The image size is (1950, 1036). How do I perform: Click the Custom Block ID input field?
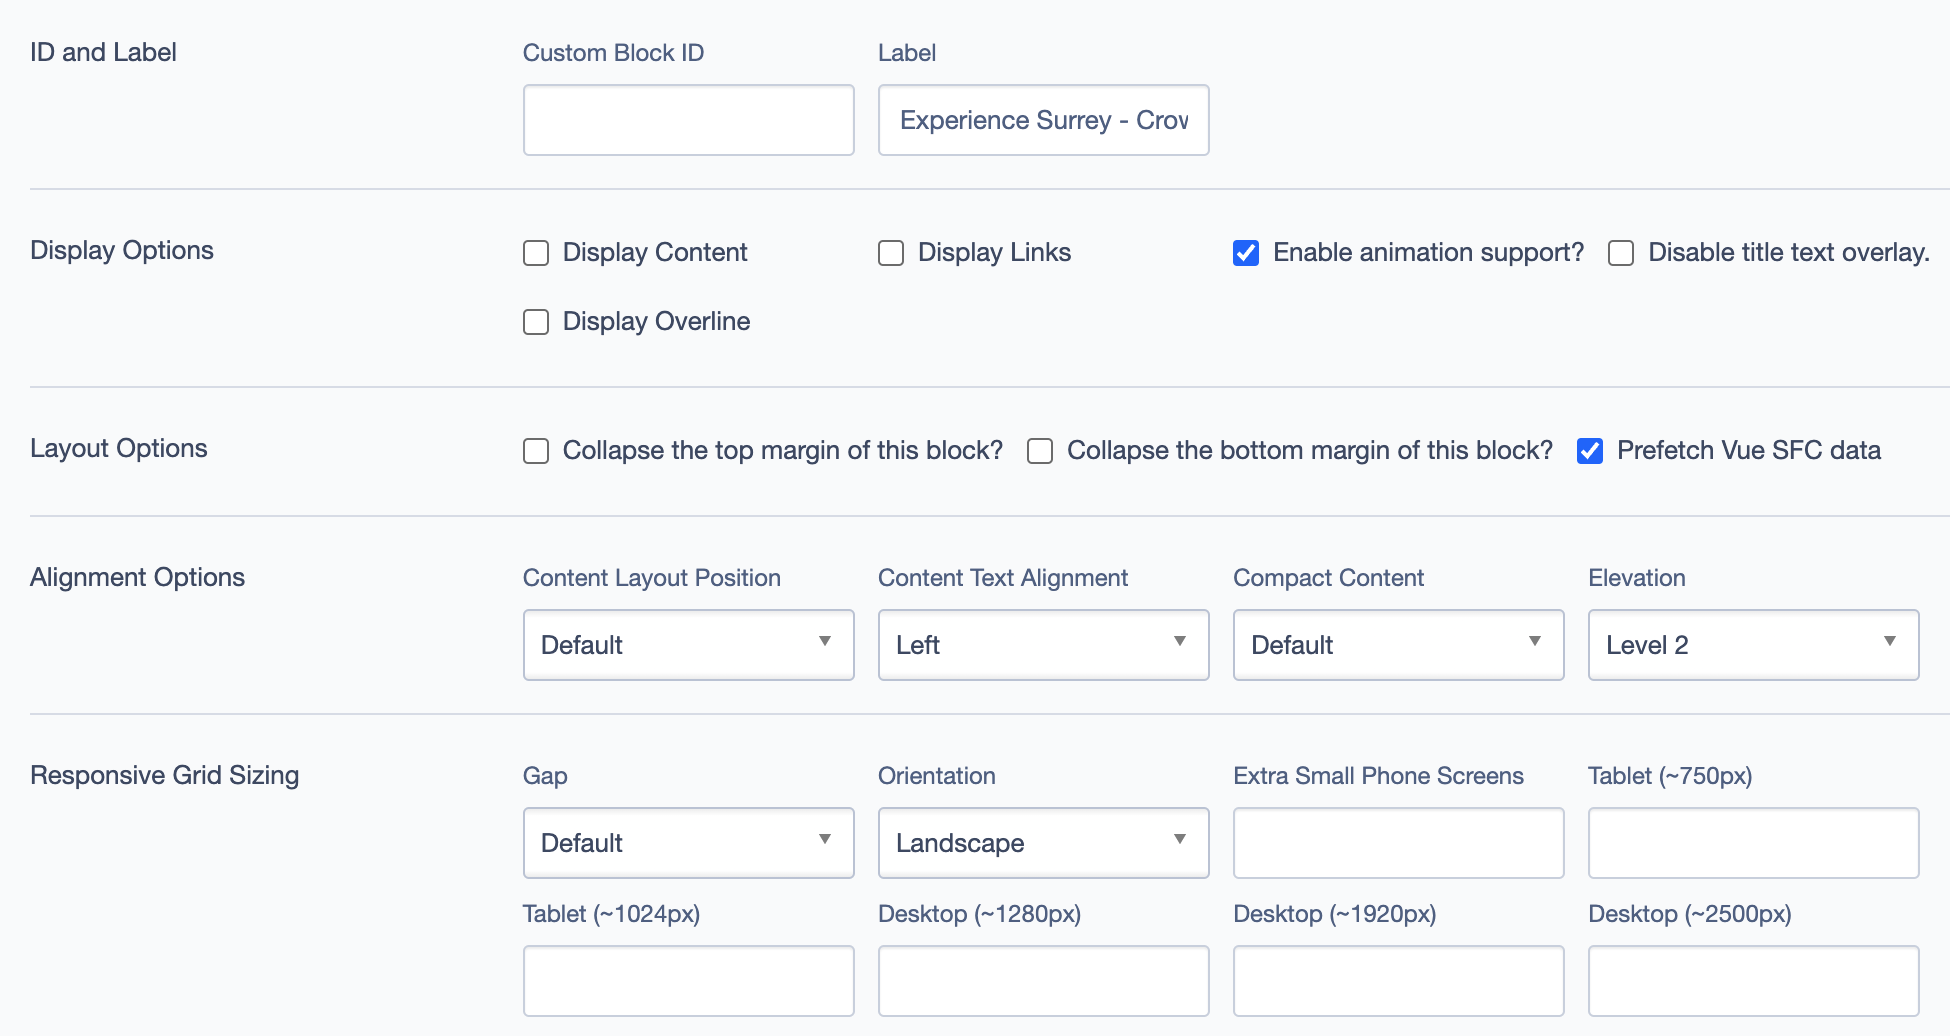tap(688, 120)
